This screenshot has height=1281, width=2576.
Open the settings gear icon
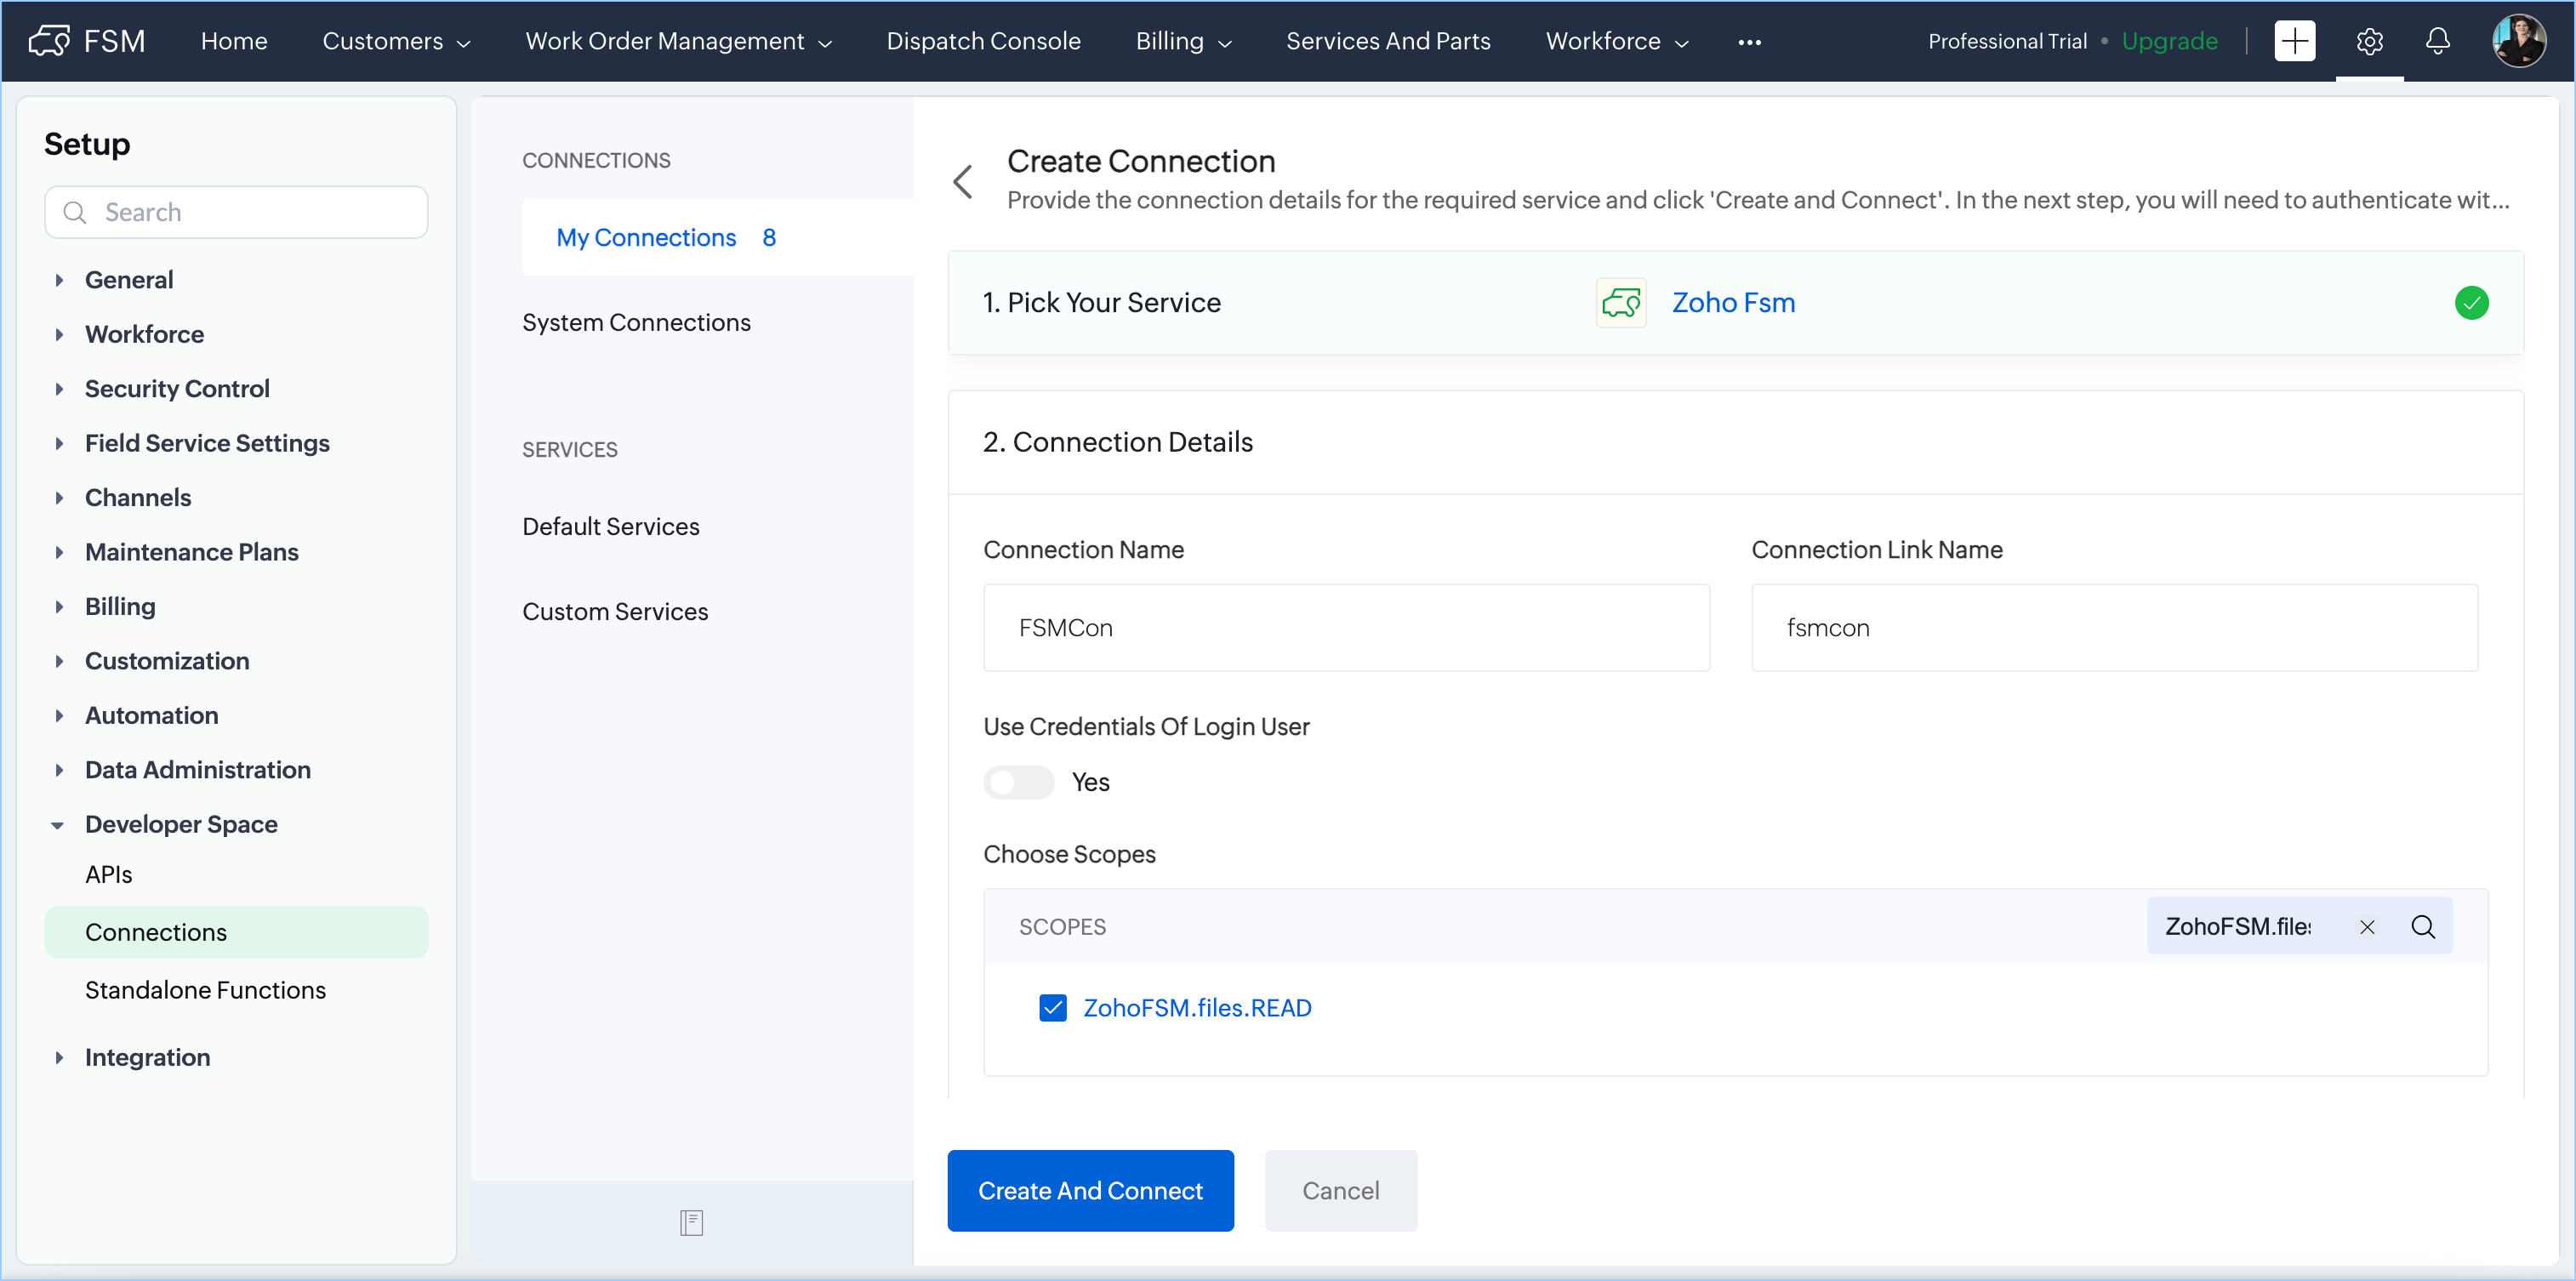(x=2369, y=41)
